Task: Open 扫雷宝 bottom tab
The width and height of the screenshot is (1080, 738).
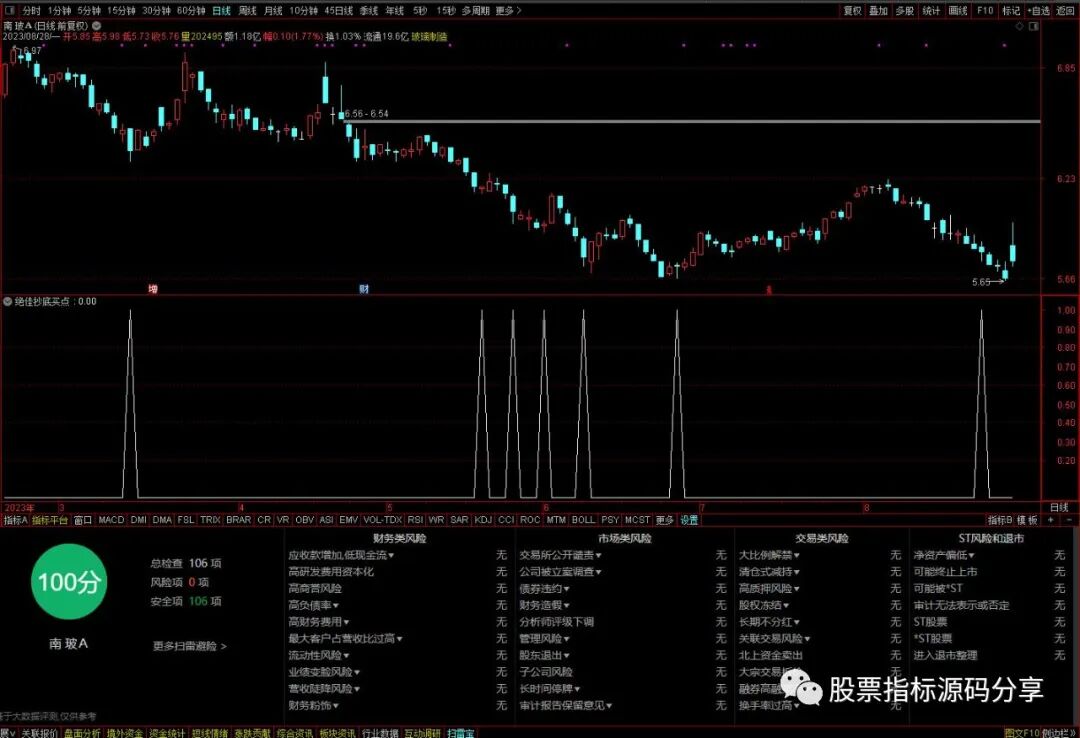Action: 460,733
